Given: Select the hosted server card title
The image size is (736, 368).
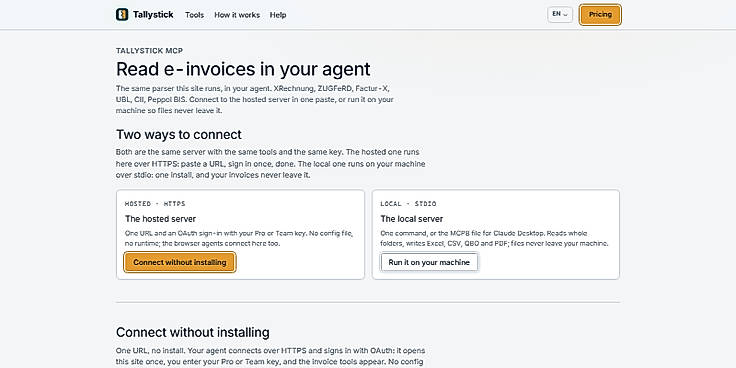Looking at the screenshot, I should point(161,219).
